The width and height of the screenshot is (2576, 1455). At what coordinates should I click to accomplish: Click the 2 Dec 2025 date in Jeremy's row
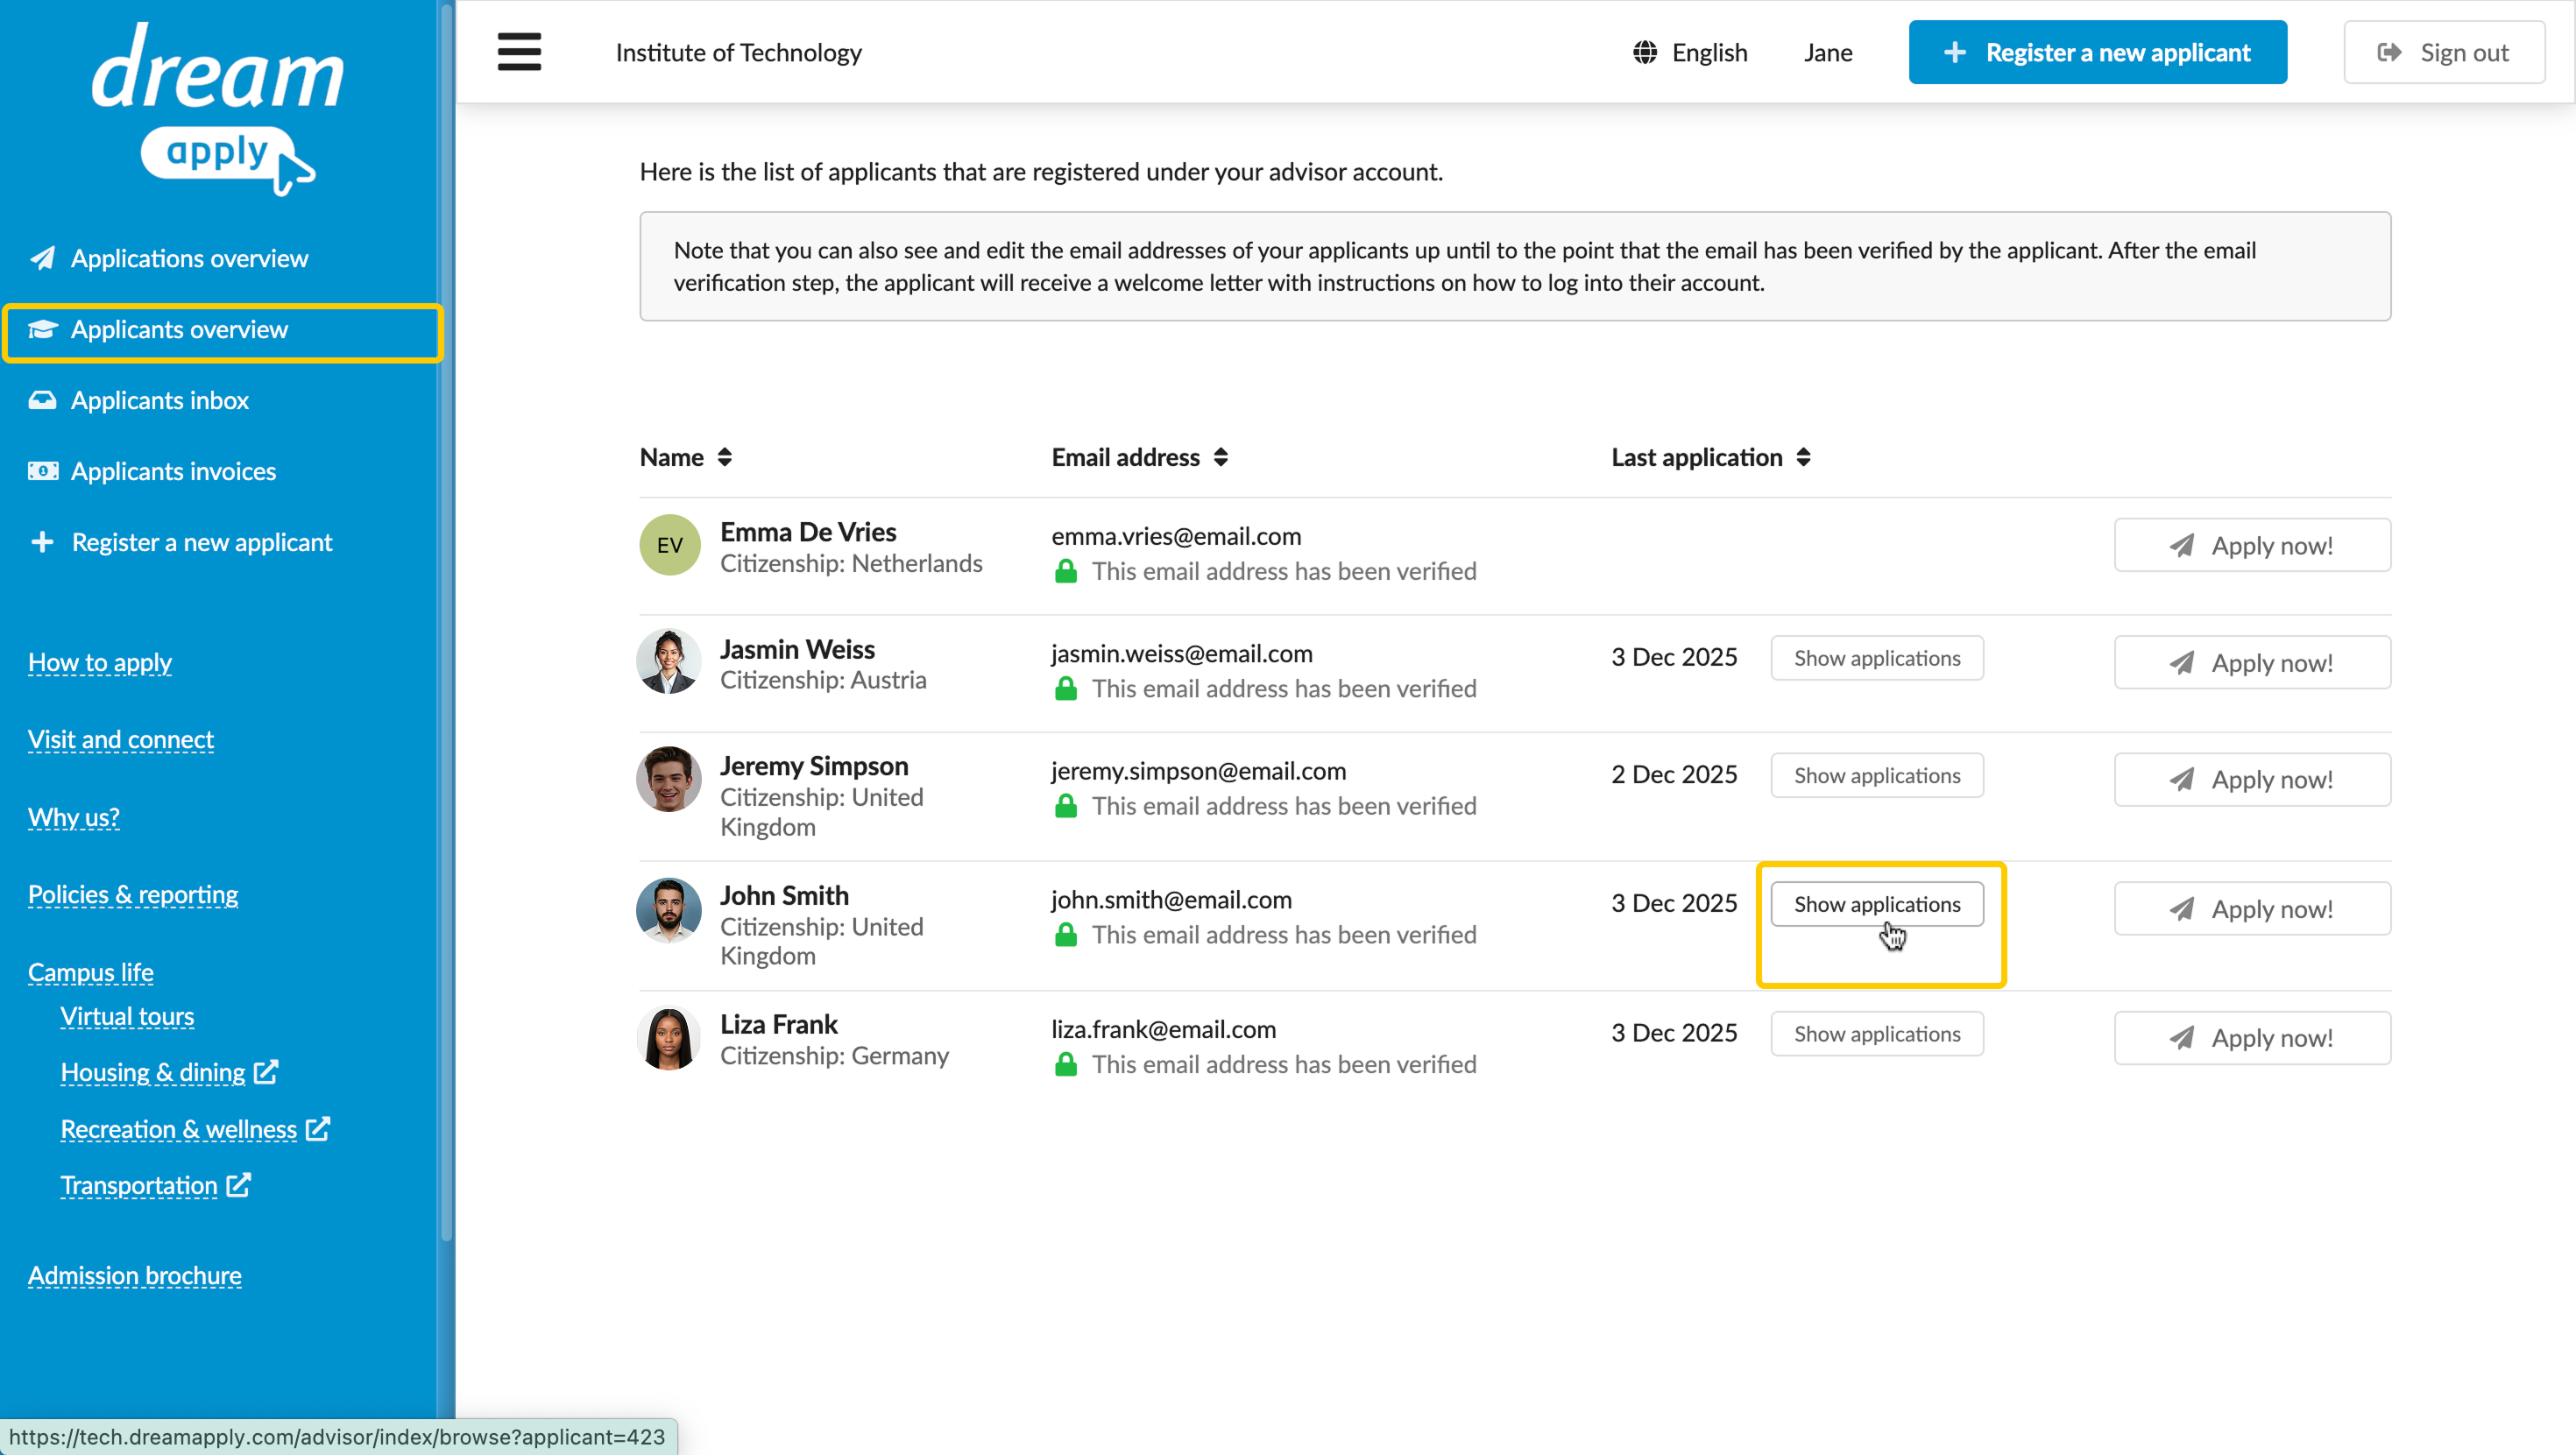pyautogui.click(x=1674, y=774)
